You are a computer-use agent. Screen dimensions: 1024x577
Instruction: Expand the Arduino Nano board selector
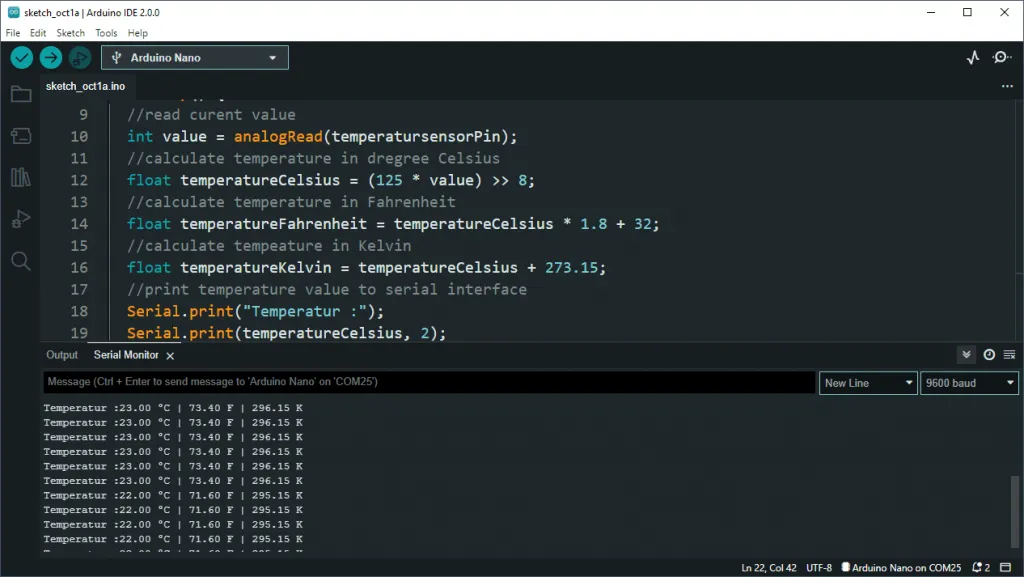195,58
